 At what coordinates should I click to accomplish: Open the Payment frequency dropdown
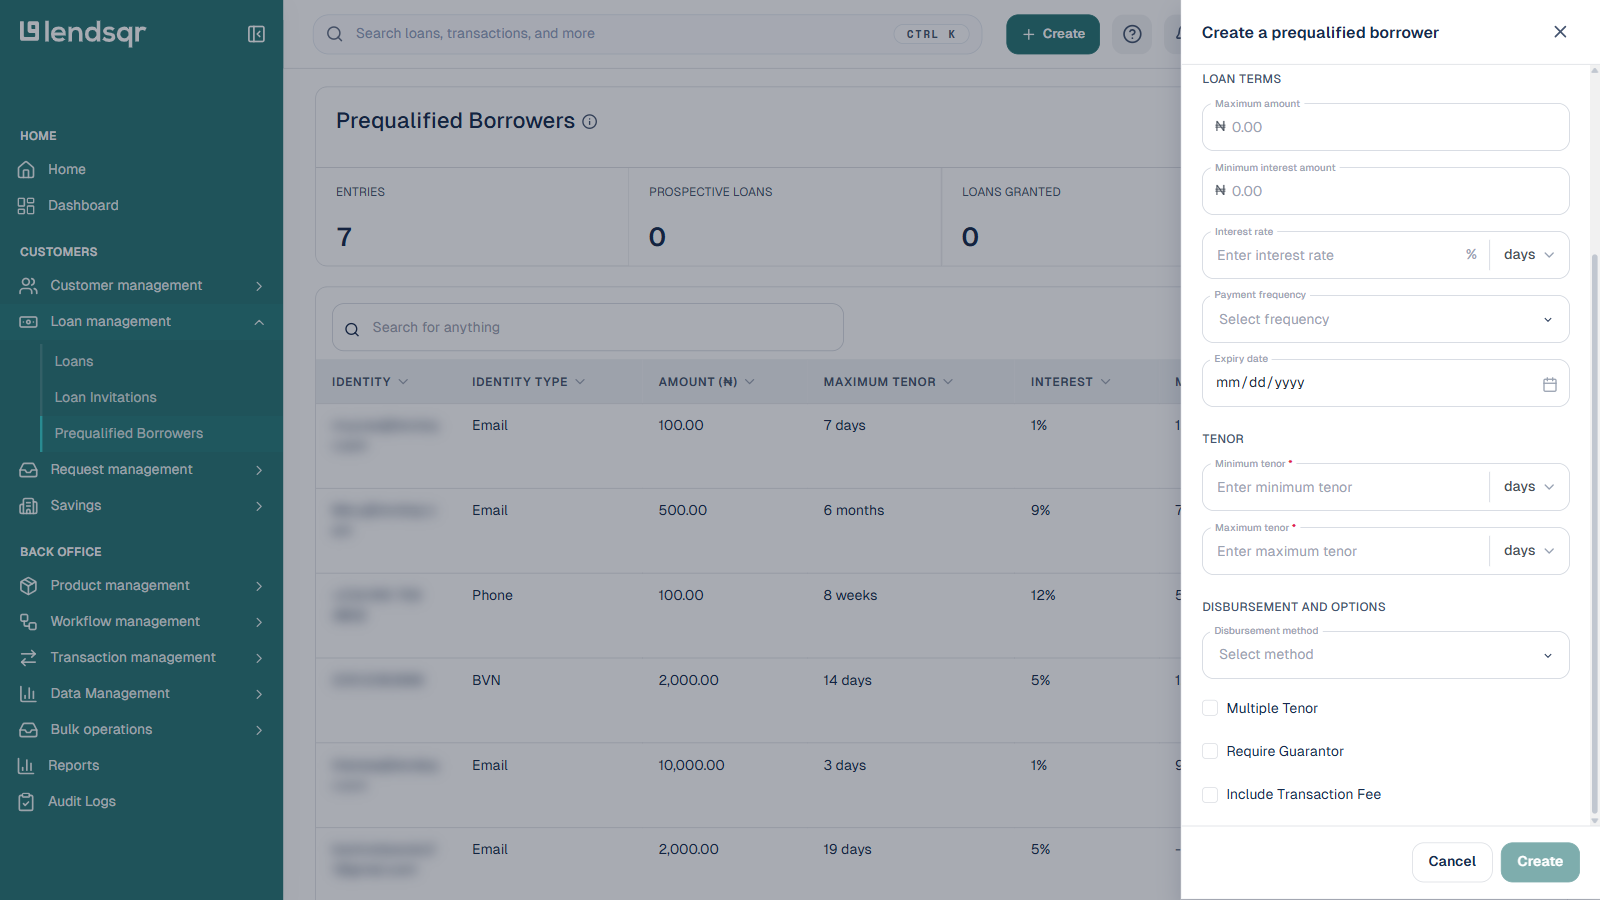pyautogui.click(x=1386, y=320)
